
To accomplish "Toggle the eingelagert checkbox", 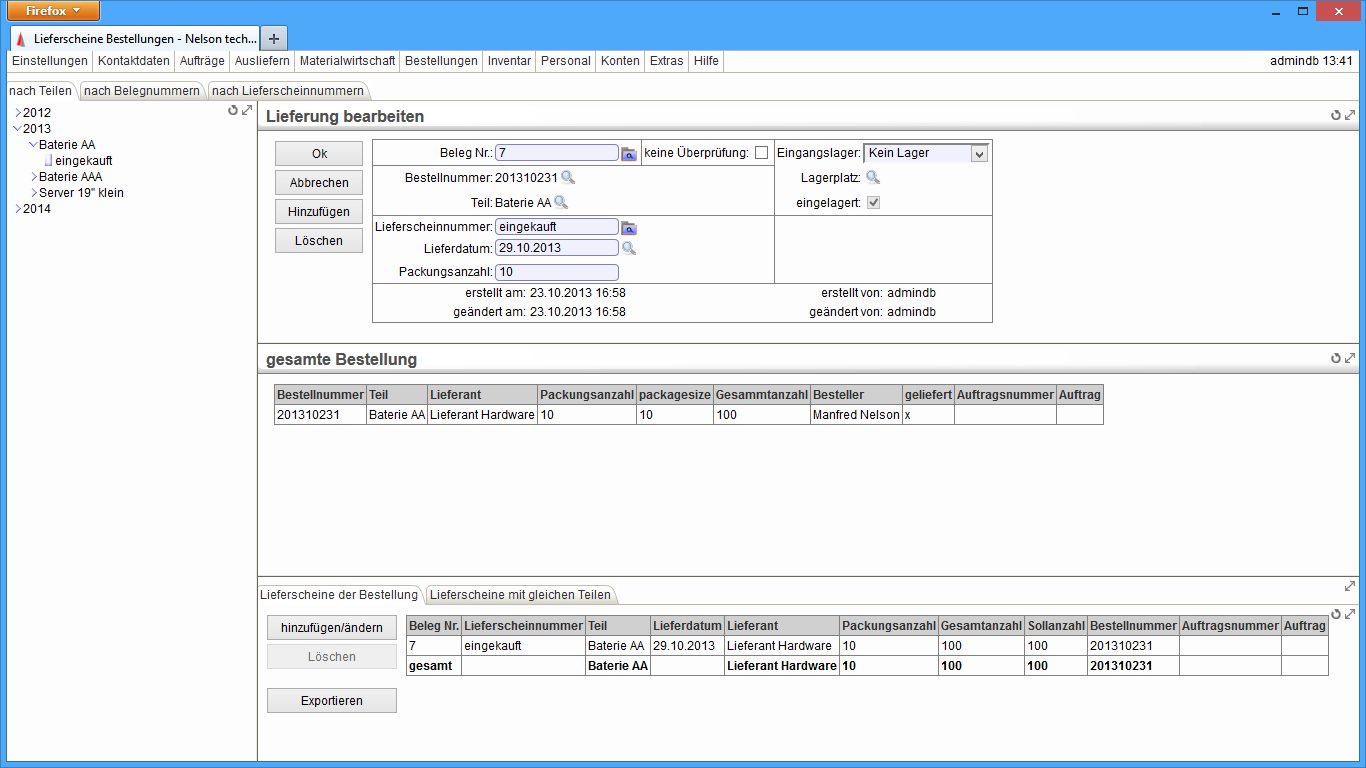I will (x=873, y=203).
